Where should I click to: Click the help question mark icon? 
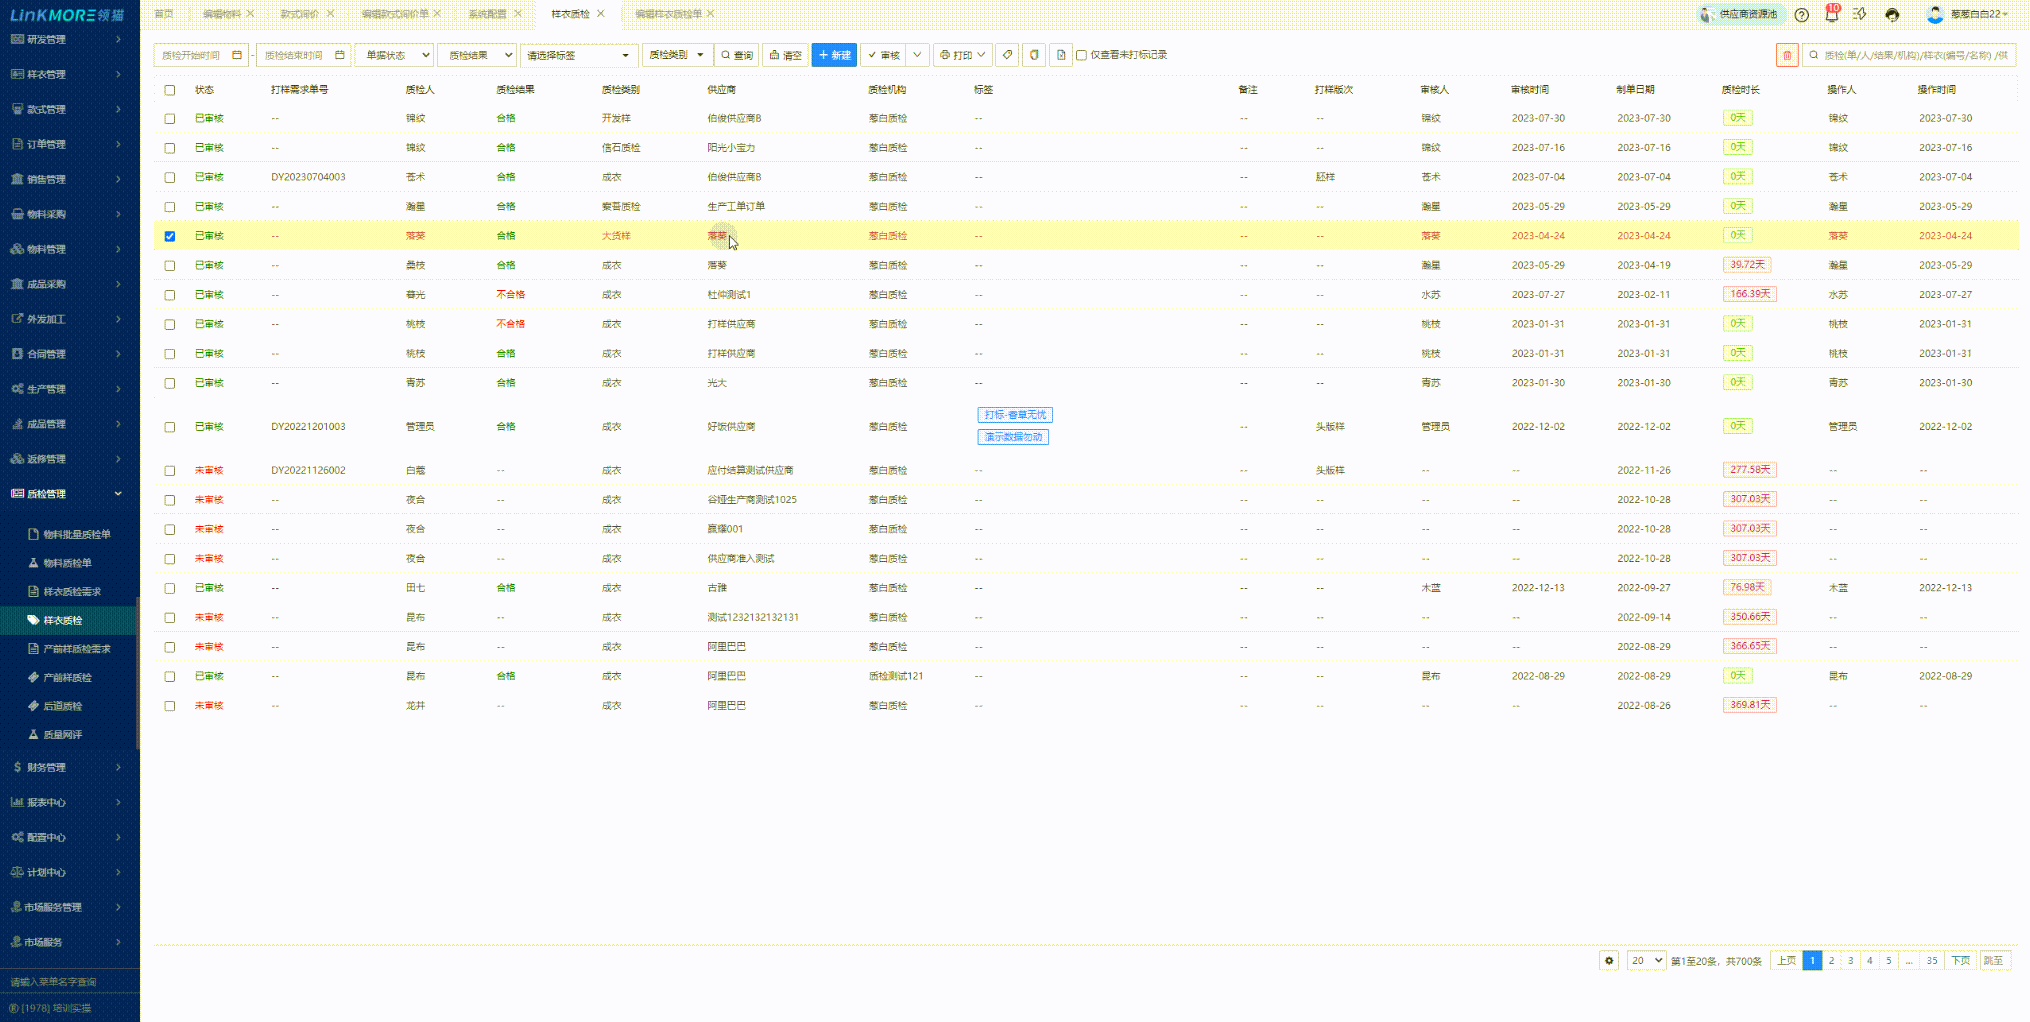click(x=1801, y=15)
